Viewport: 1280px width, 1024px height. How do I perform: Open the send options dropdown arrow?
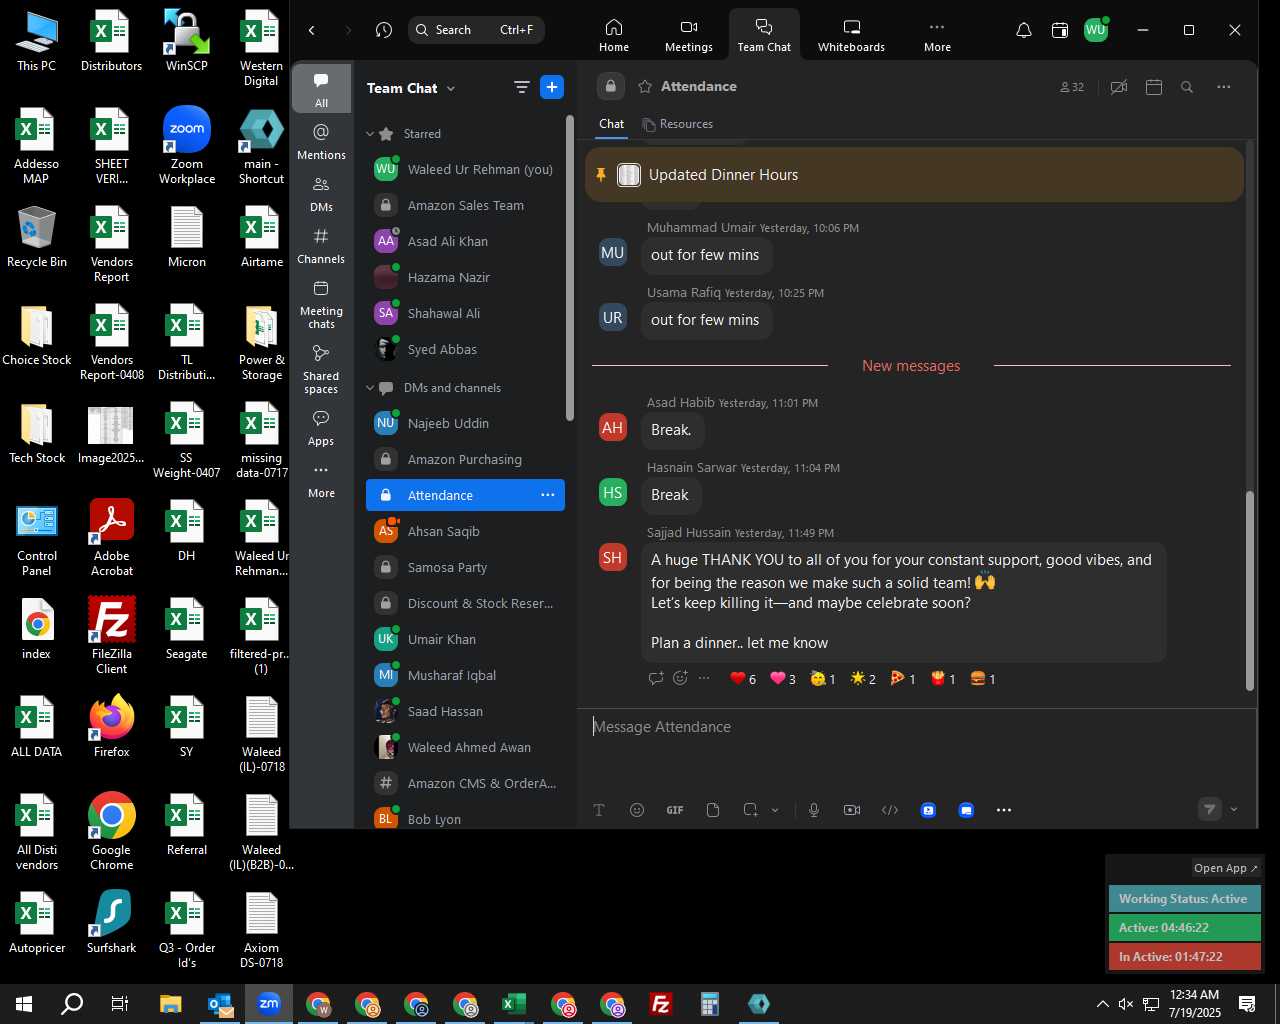(1234, 810)
